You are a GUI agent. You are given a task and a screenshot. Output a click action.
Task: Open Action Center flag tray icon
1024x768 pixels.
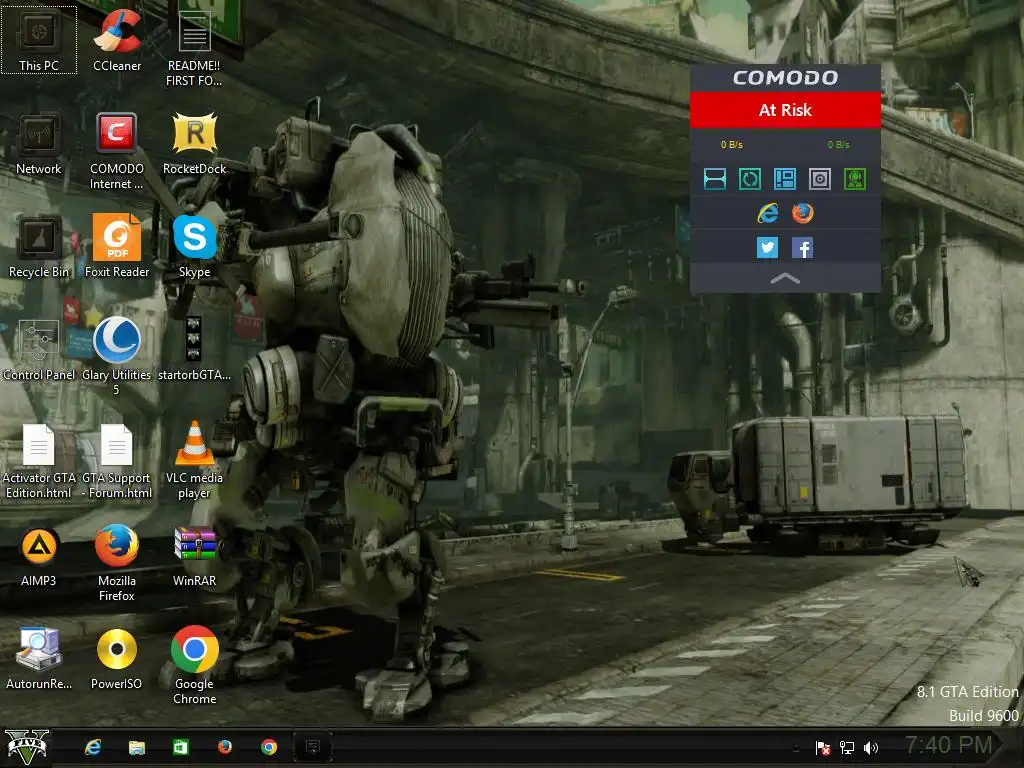point(823,748)
